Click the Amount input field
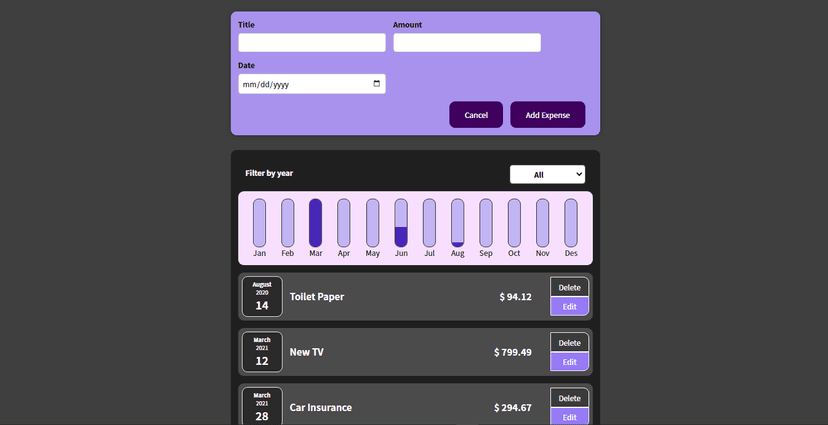This screenshot has height=425, width=828. pos(466,43)
